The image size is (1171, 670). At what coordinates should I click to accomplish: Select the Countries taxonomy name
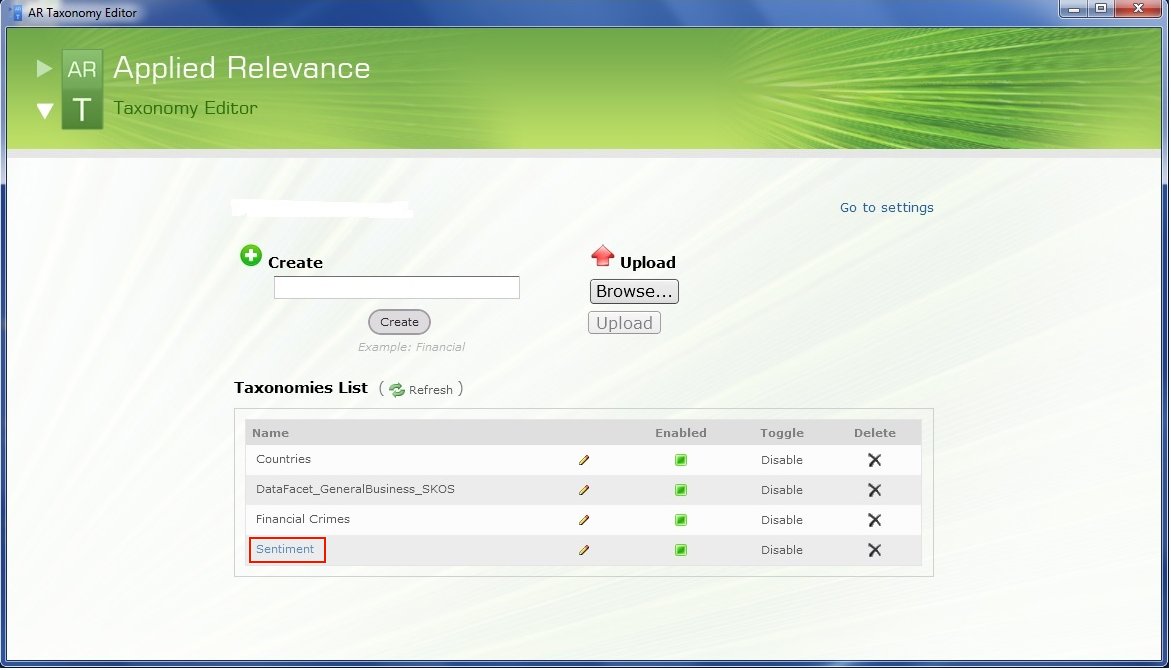(283, 459)
